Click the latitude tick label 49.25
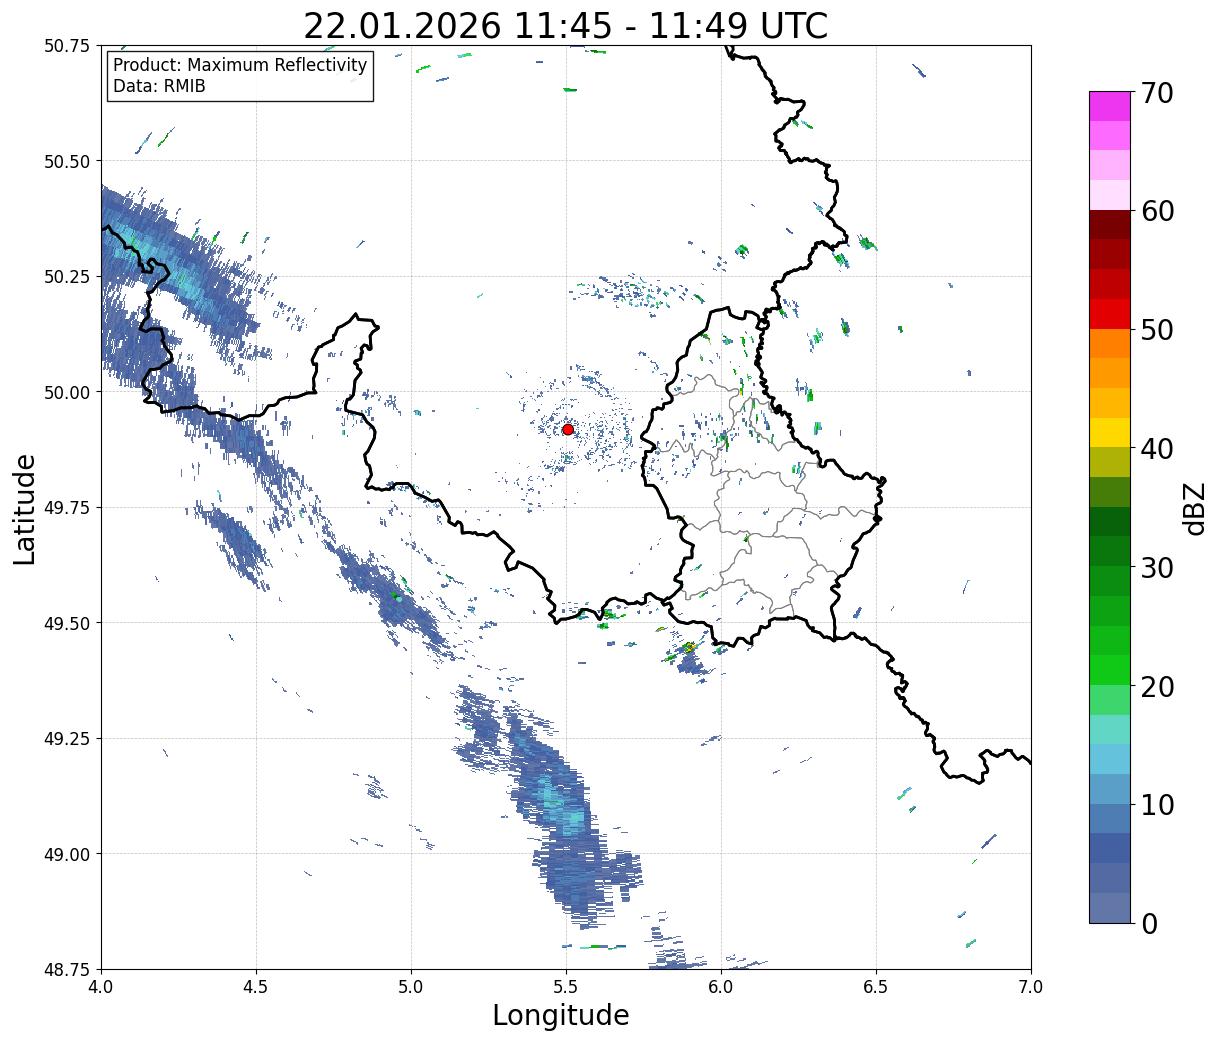The width and height of the screenshot is (1219, 1040). coord(67,739)
